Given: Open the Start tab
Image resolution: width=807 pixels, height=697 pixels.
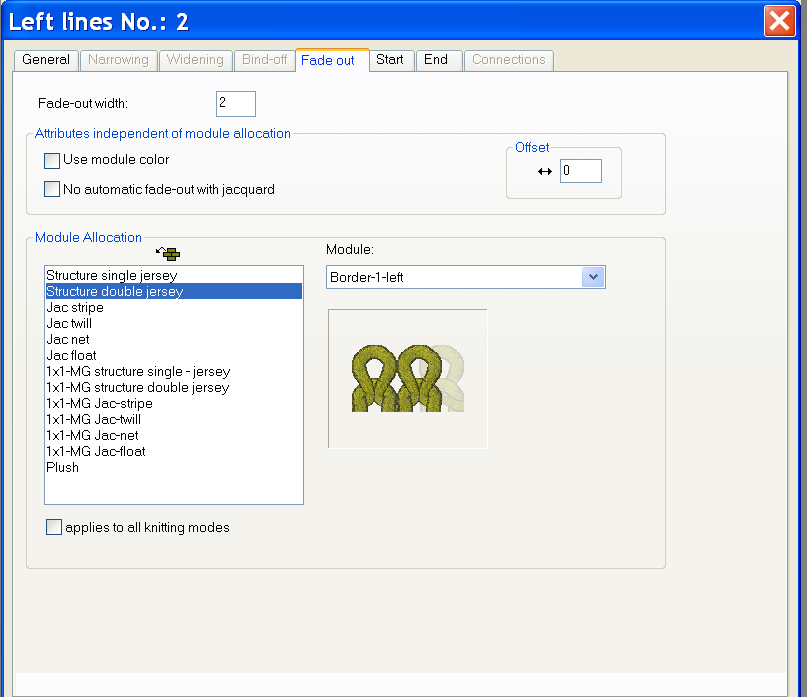Looking at the screenshot, I should coord(390,60).
